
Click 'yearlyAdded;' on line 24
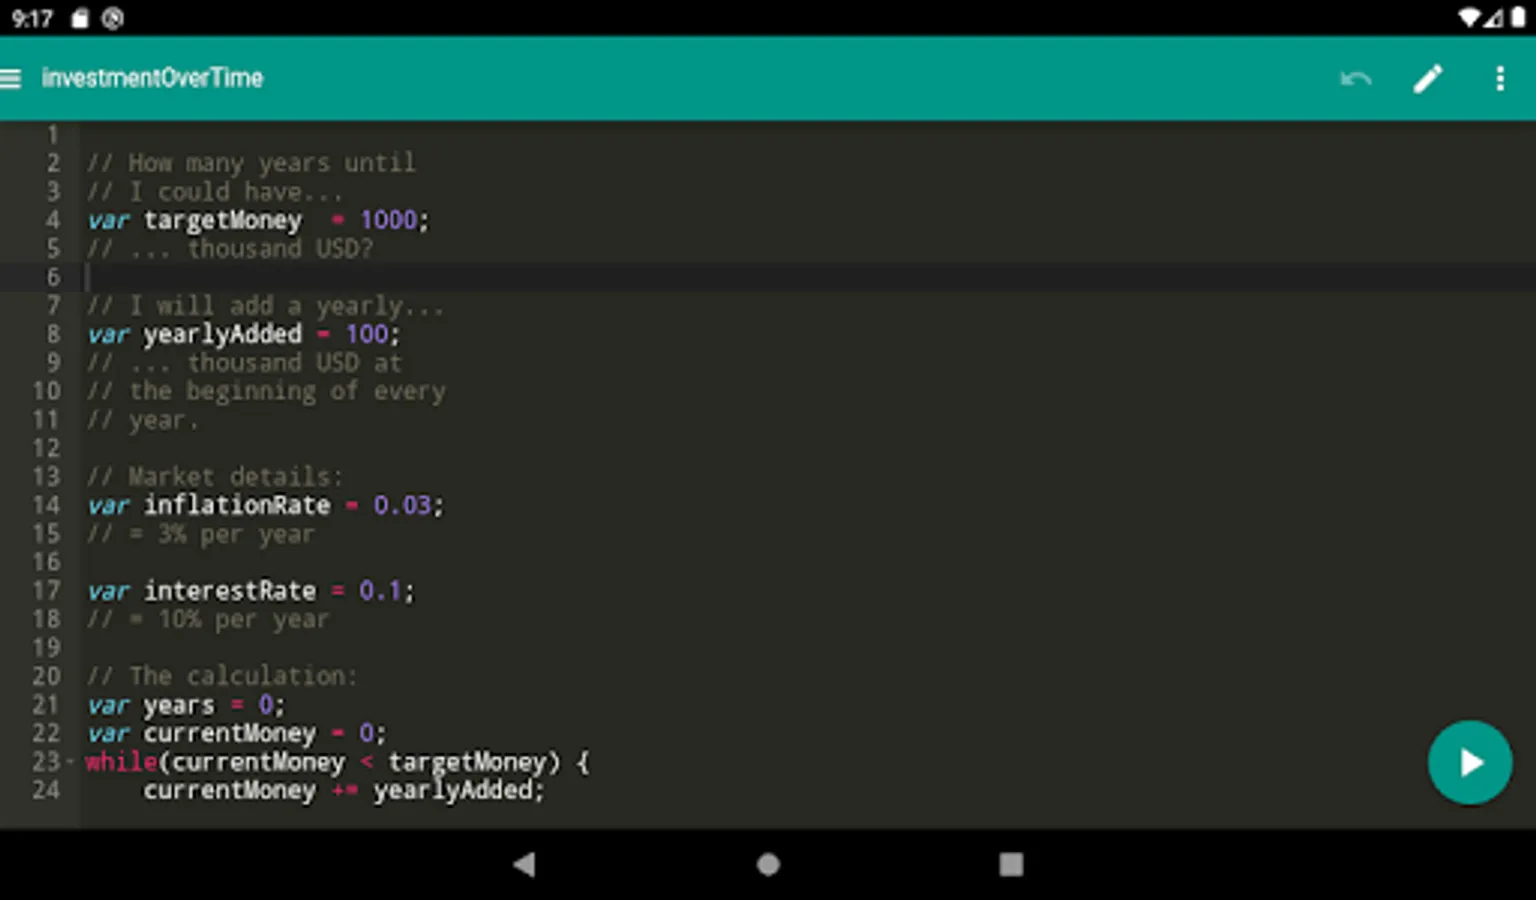[x=459, y=790]
